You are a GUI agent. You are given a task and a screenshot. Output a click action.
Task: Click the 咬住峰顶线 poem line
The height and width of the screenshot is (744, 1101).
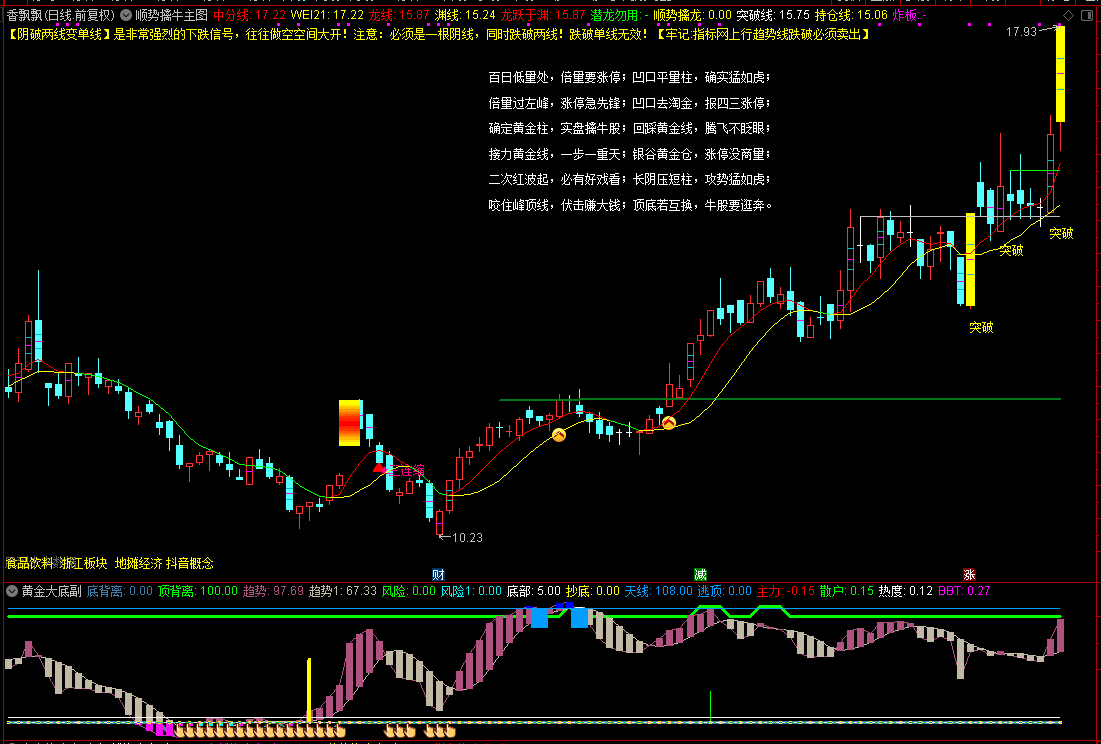coord(630,205)
